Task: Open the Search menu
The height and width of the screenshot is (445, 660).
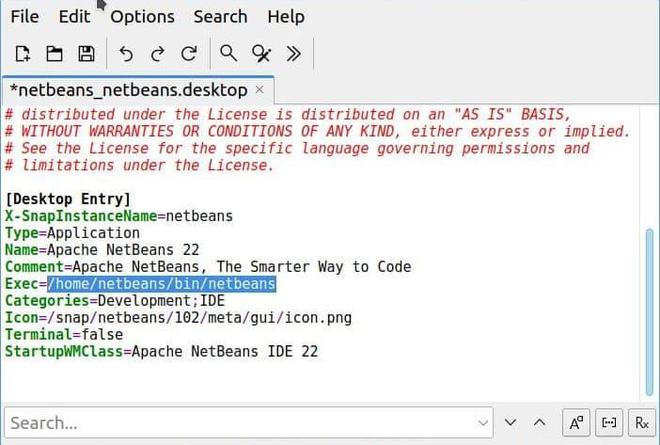Action: click(x=220, y=17)
